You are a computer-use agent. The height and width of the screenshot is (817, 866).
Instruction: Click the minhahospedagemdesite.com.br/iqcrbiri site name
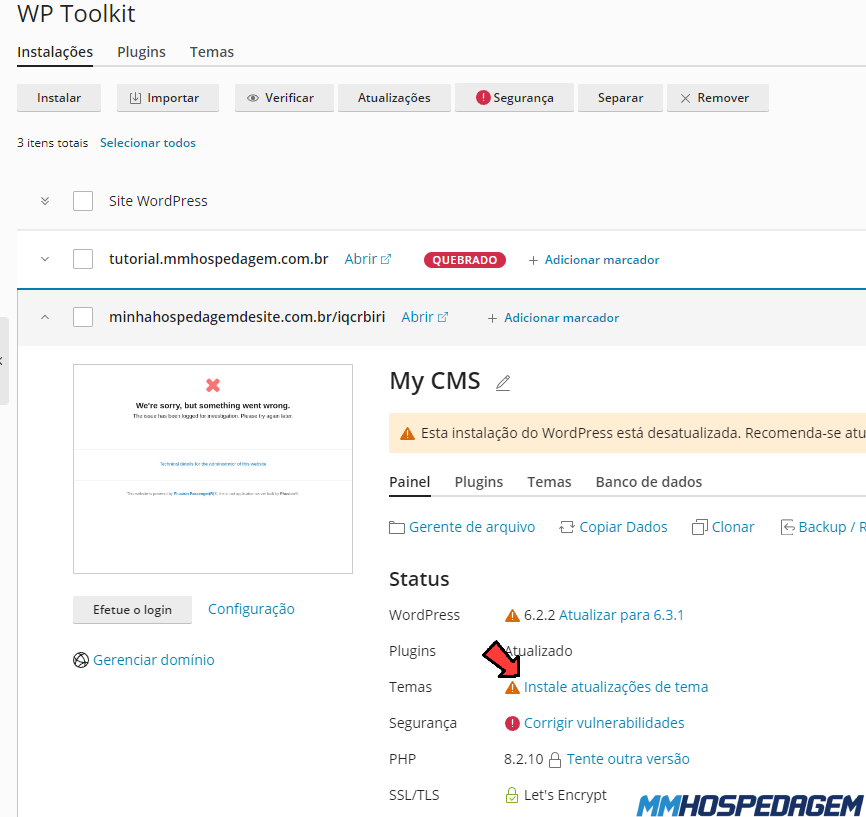tap(247, 317)
